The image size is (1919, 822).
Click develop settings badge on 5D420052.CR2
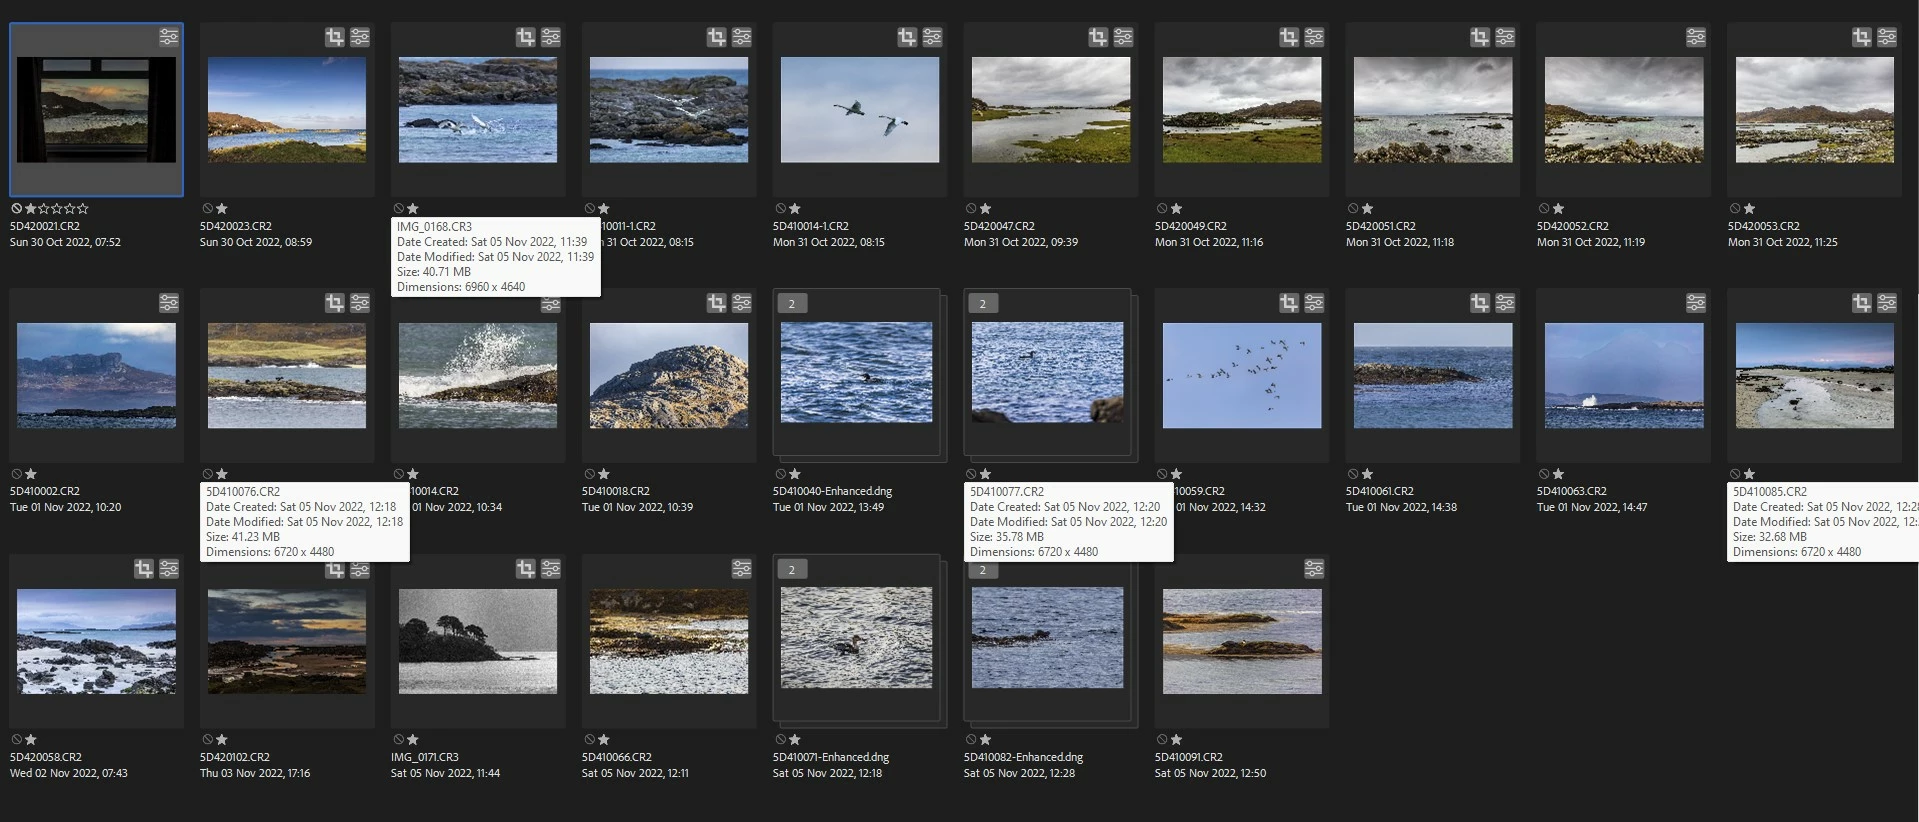click(1696, 37)
